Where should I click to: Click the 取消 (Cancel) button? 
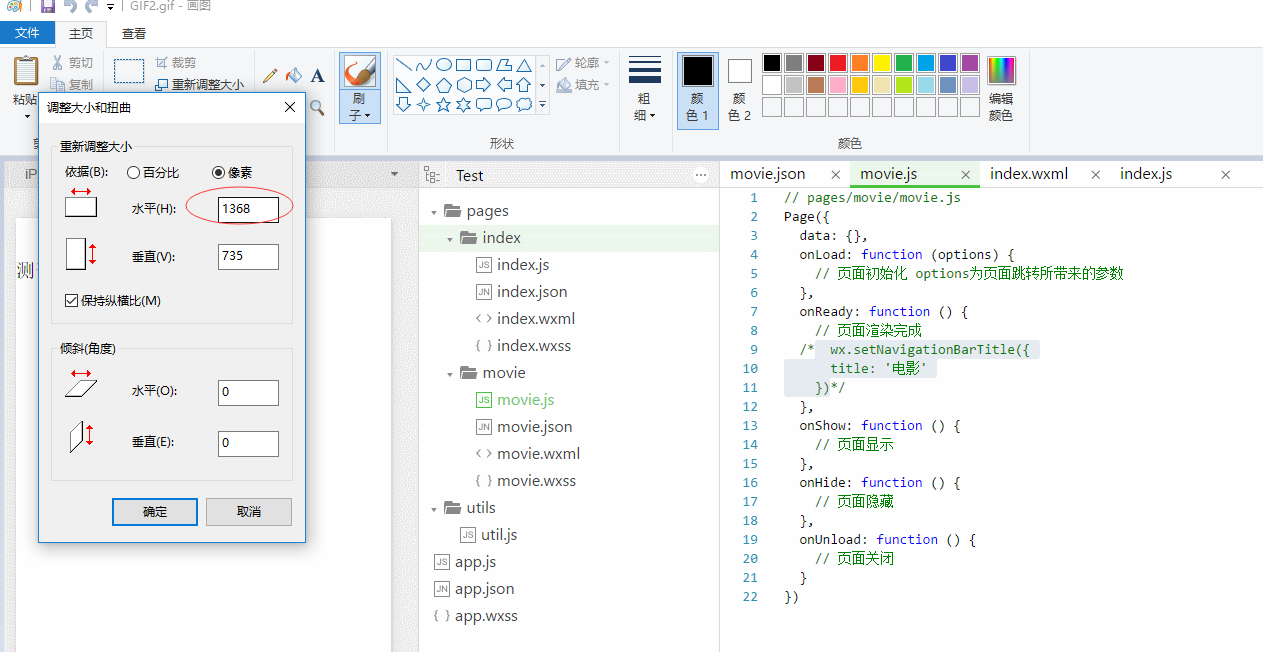(x=249, y=512)
